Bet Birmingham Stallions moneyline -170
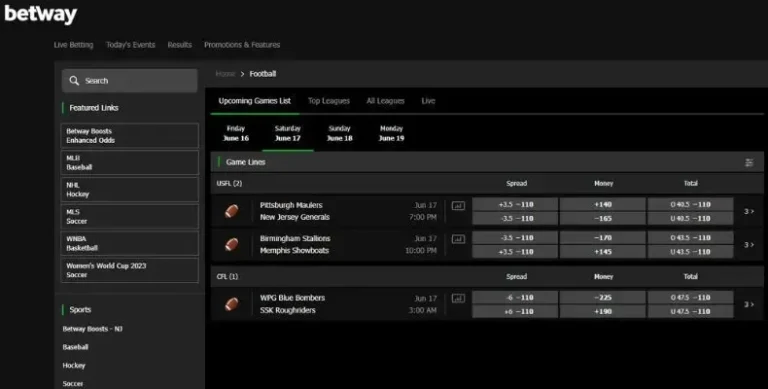 click(602, 238)
